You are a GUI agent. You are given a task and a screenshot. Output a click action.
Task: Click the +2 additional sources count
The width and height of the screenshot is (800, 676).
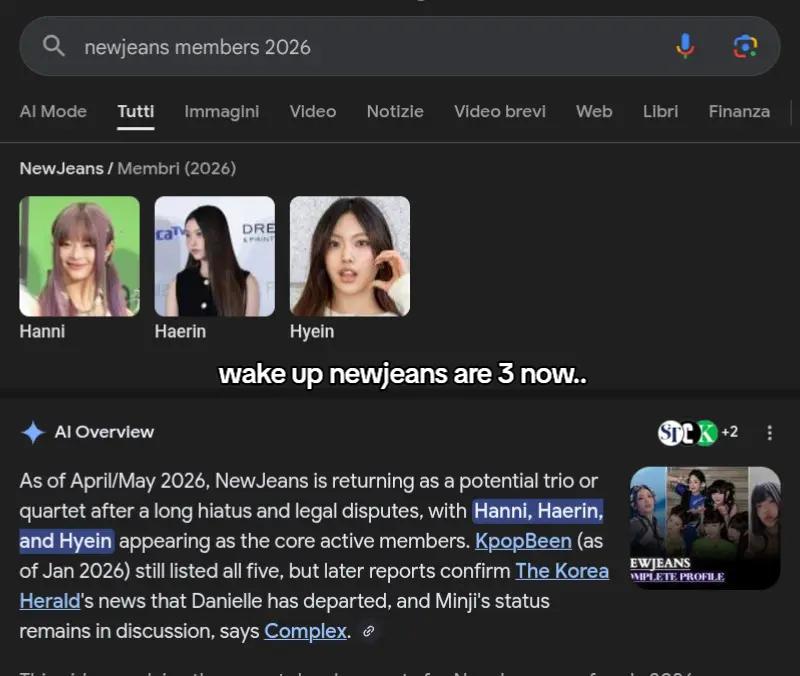(x=730, y=432)
